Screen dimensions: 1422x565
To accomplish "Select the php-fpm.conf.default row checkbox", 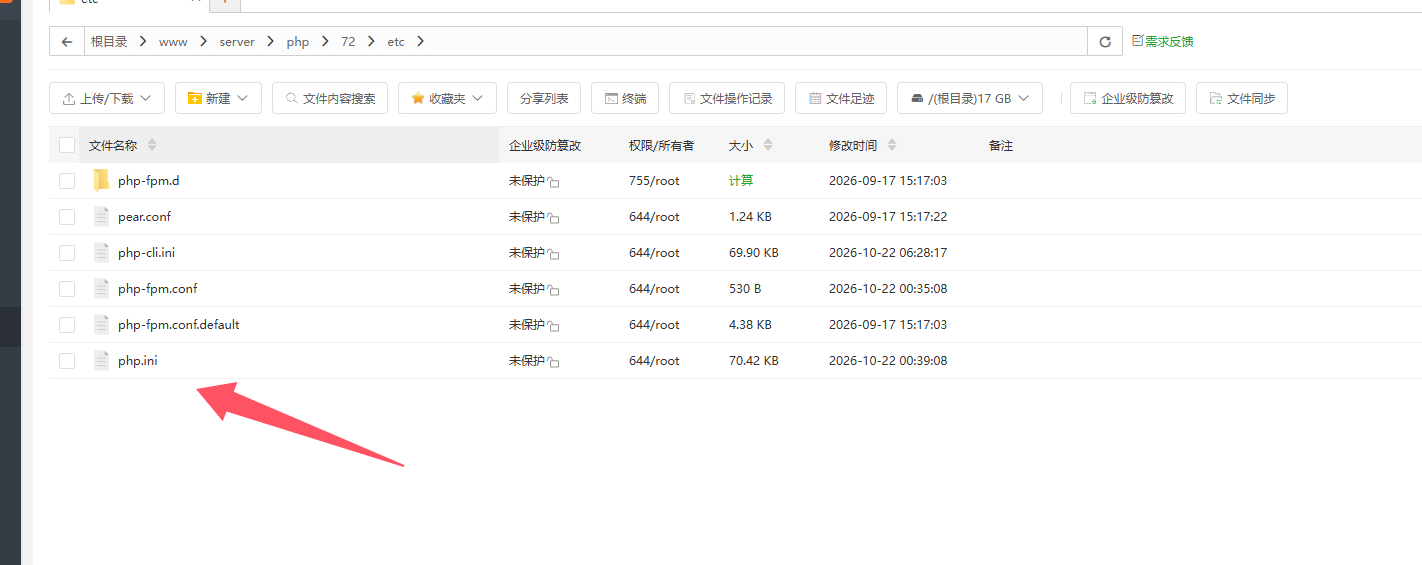I will pyautogui.click(x=67, y=325).
